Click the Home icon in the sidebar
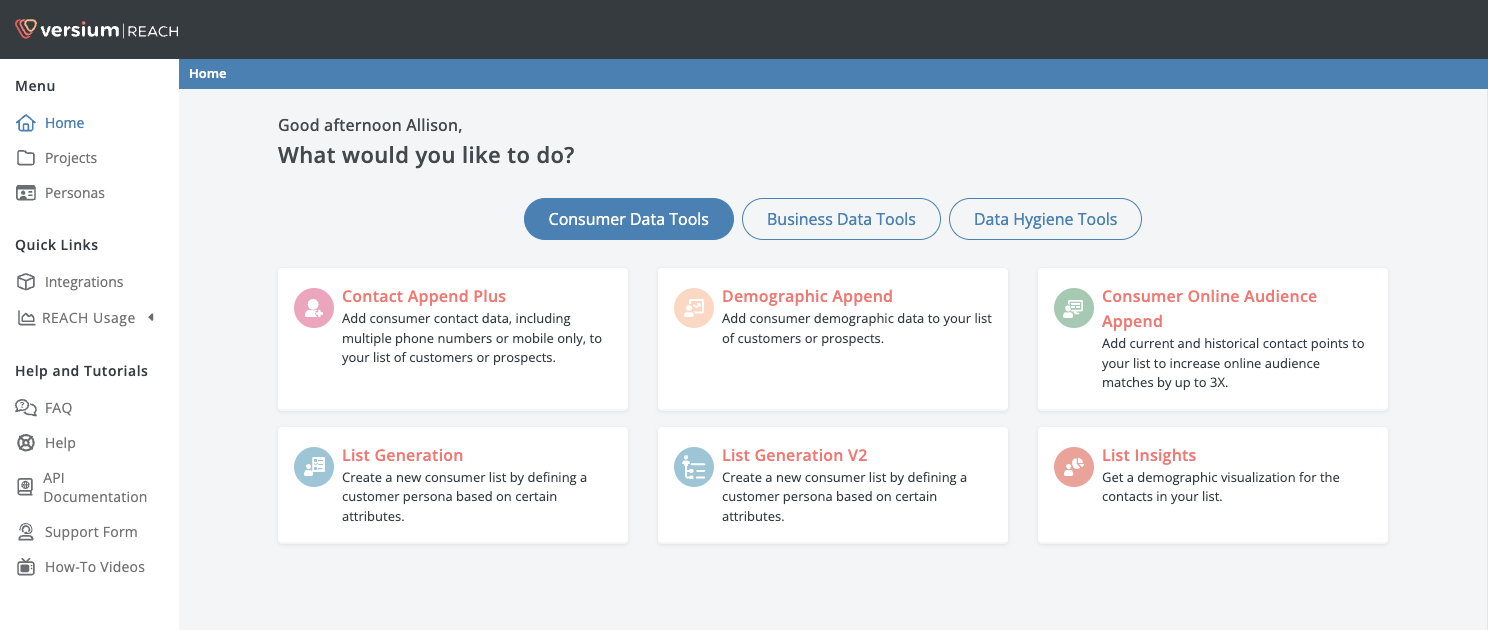 click(x=27, y=122)
